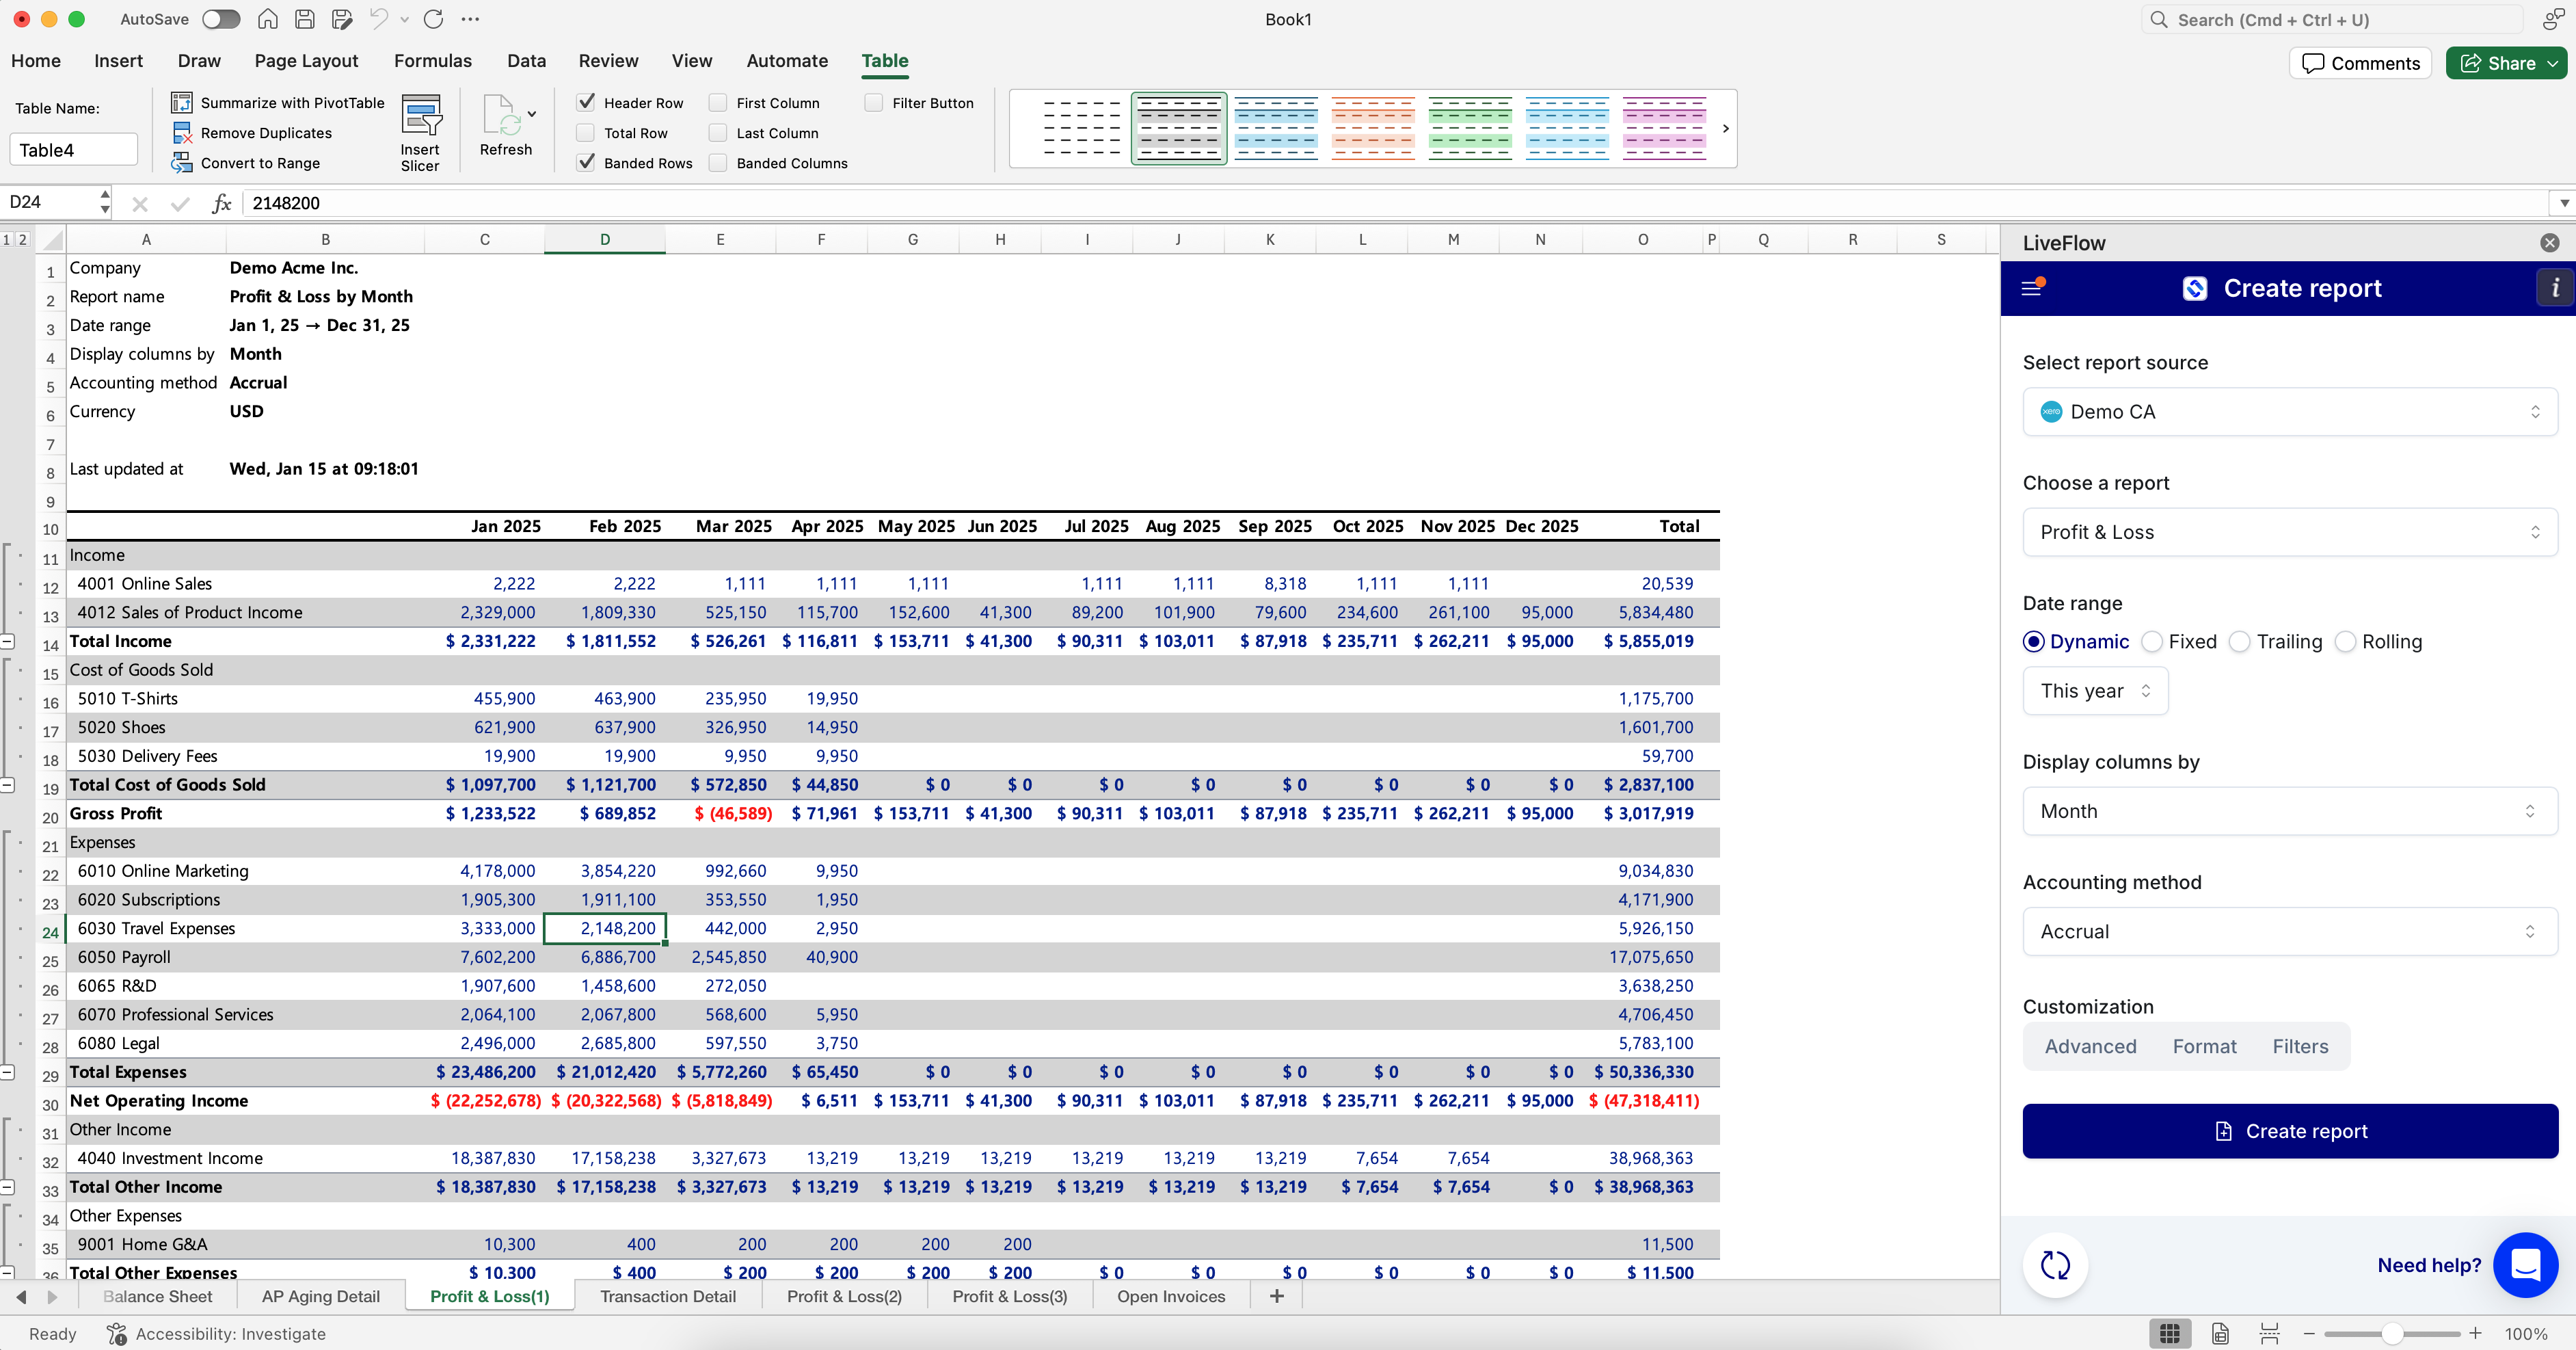Screen dimensions: 2576x1350
Task: Click the LiveFlow info icon
Action: (2554, 288)
